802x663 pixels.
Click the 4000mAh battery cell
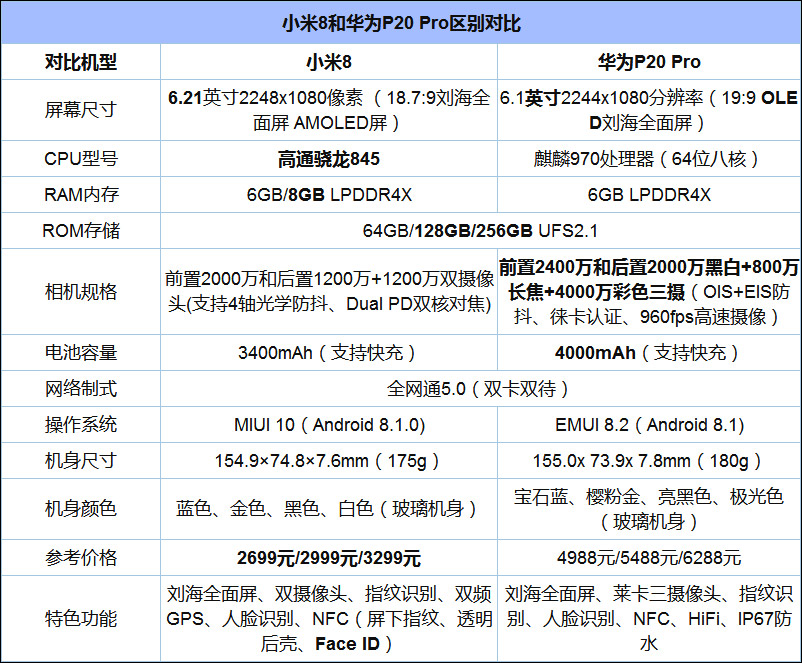click(x=649, y=352)
